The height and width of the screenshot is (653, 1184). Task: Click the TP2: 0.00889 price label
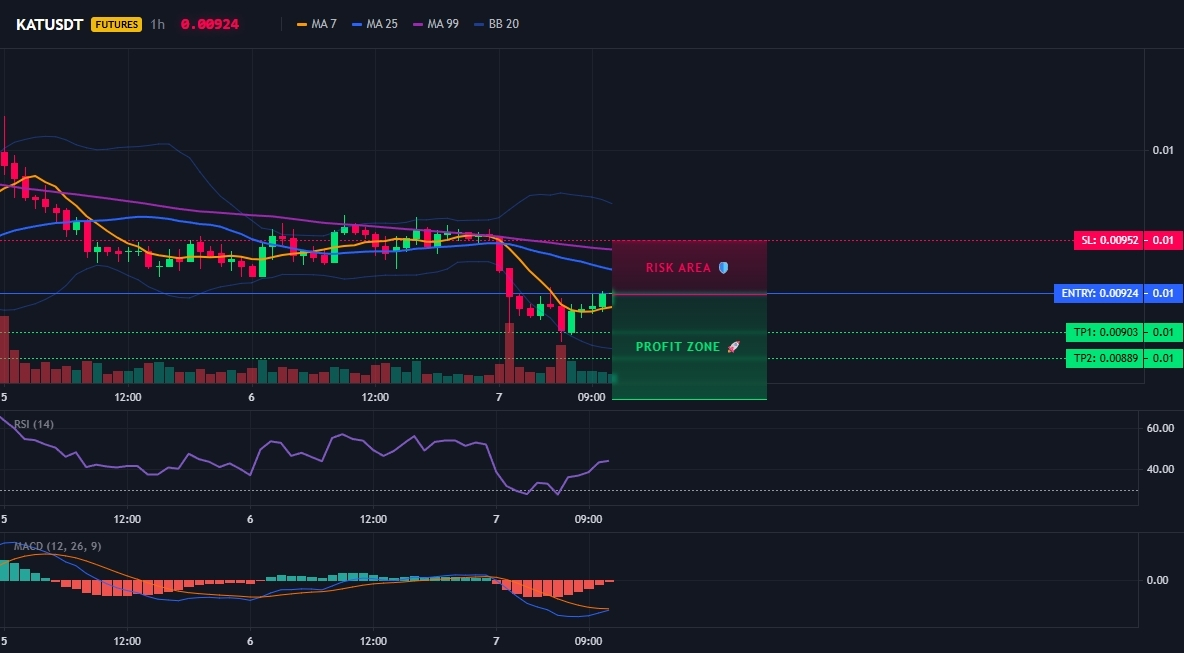coord(1105,359)
